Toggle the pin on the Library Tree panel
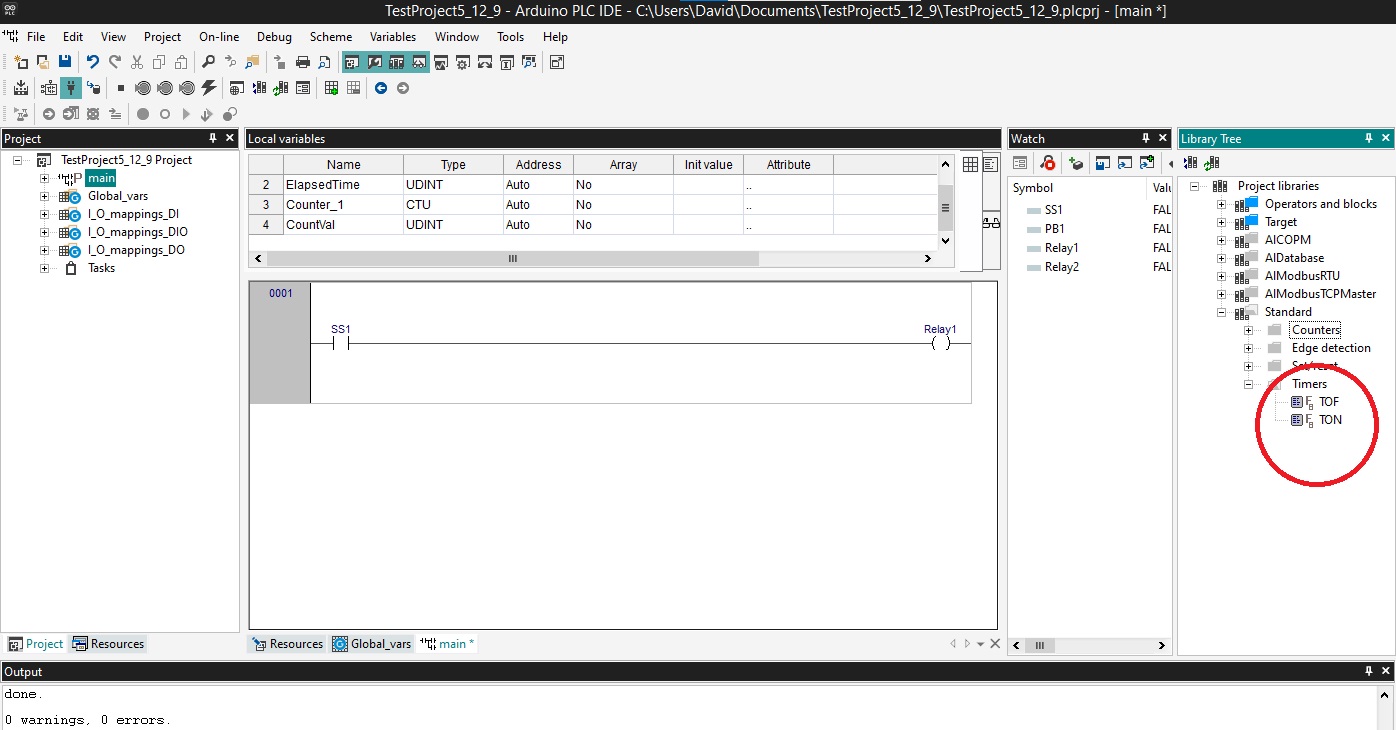Viewport: 1396px width, 730px height. click(1368, 138)
